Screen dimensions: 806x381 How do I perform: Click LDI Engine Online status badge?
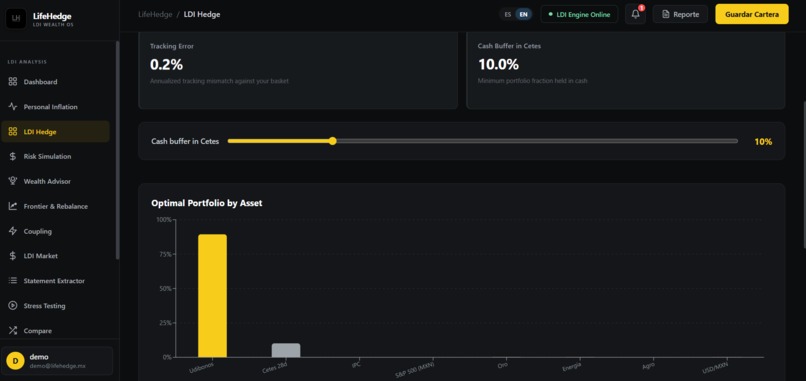click(579, 14)
